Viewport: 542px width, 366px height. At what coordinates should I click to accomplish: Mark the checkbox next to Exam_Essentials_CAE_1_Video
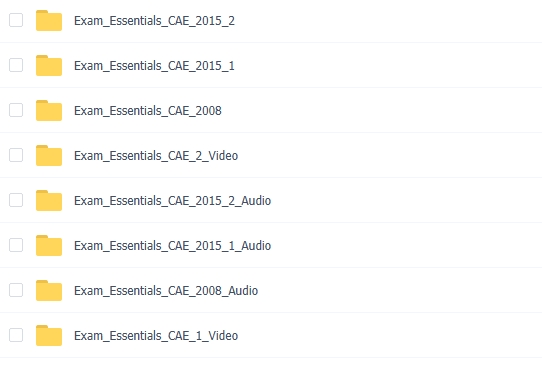click(x=16, y=335)
